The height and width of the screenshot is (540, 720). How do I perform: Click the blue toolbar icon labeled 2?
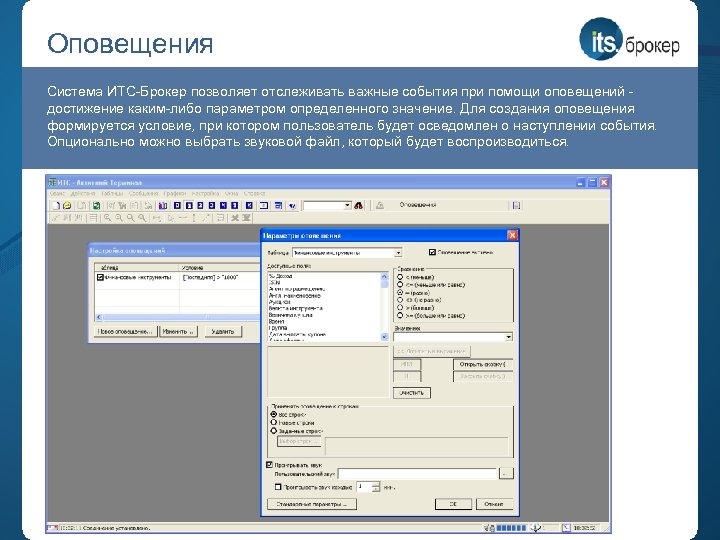201,206
